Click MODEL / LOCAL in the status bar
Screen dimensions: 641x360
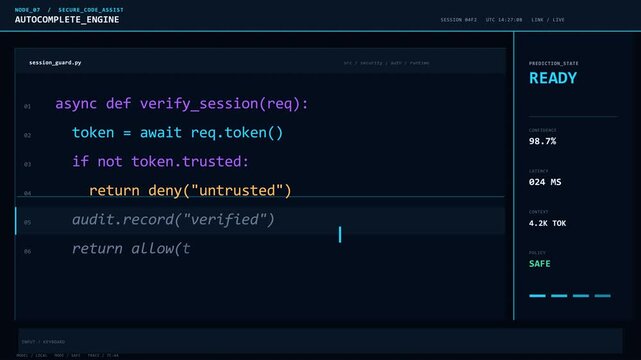coord(32,356)
